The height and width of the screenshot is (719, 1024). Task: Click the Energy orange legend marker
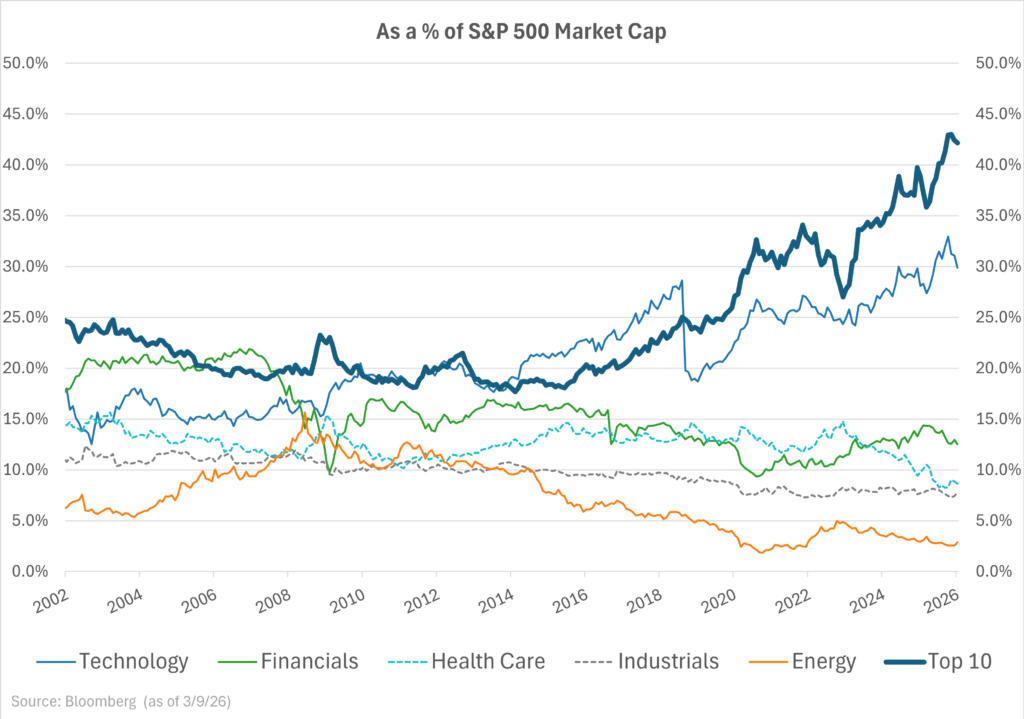766,661
